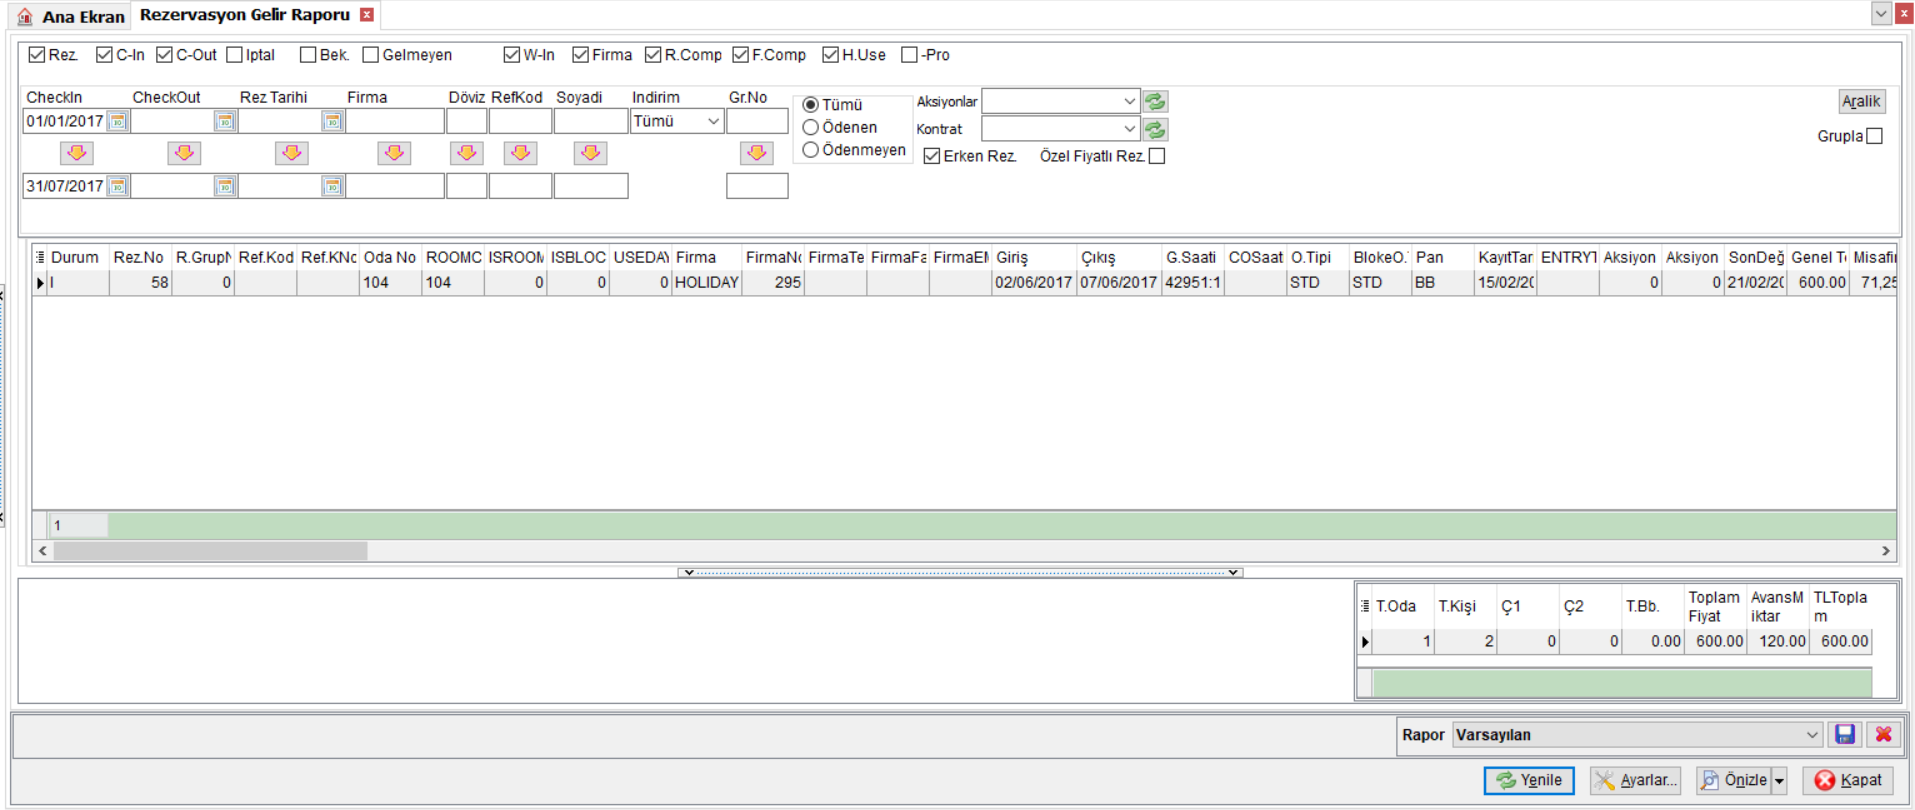Click the Ana Ekran home icon
1915x810 pixels.
25,16
